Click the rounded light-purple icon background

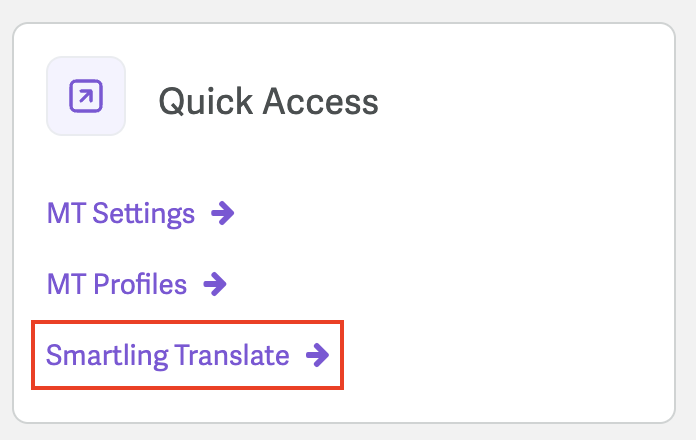[x=86, y=96]
